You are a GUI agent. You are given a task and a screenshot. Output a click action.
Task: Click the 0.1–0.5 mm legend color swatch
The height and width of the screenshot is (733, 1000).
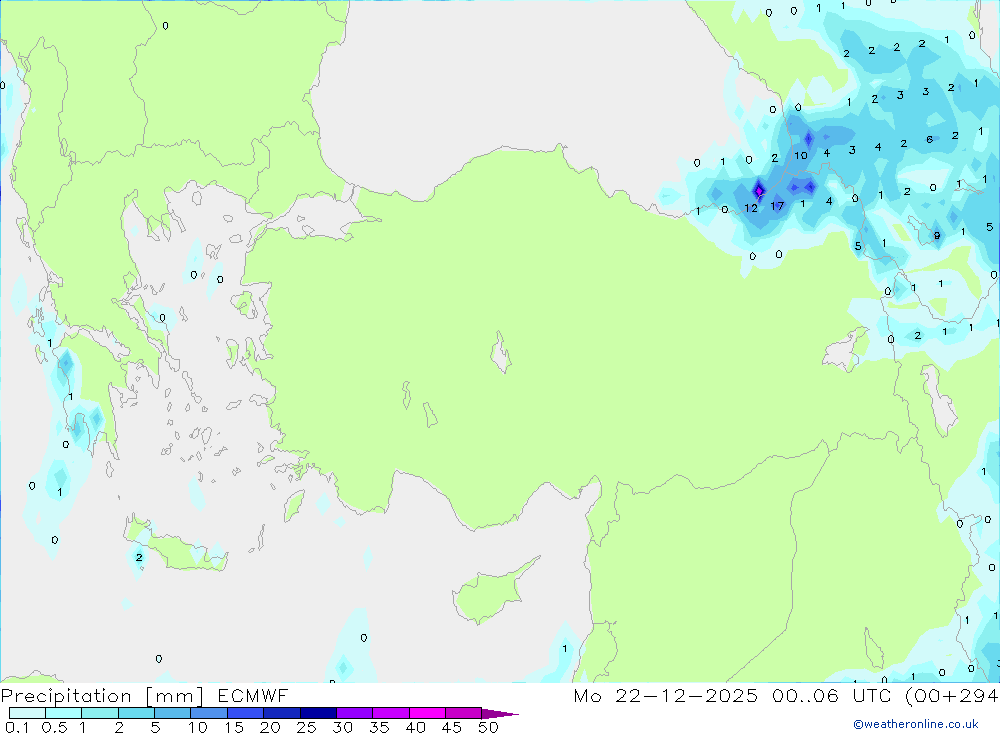(x=27, y=713)
